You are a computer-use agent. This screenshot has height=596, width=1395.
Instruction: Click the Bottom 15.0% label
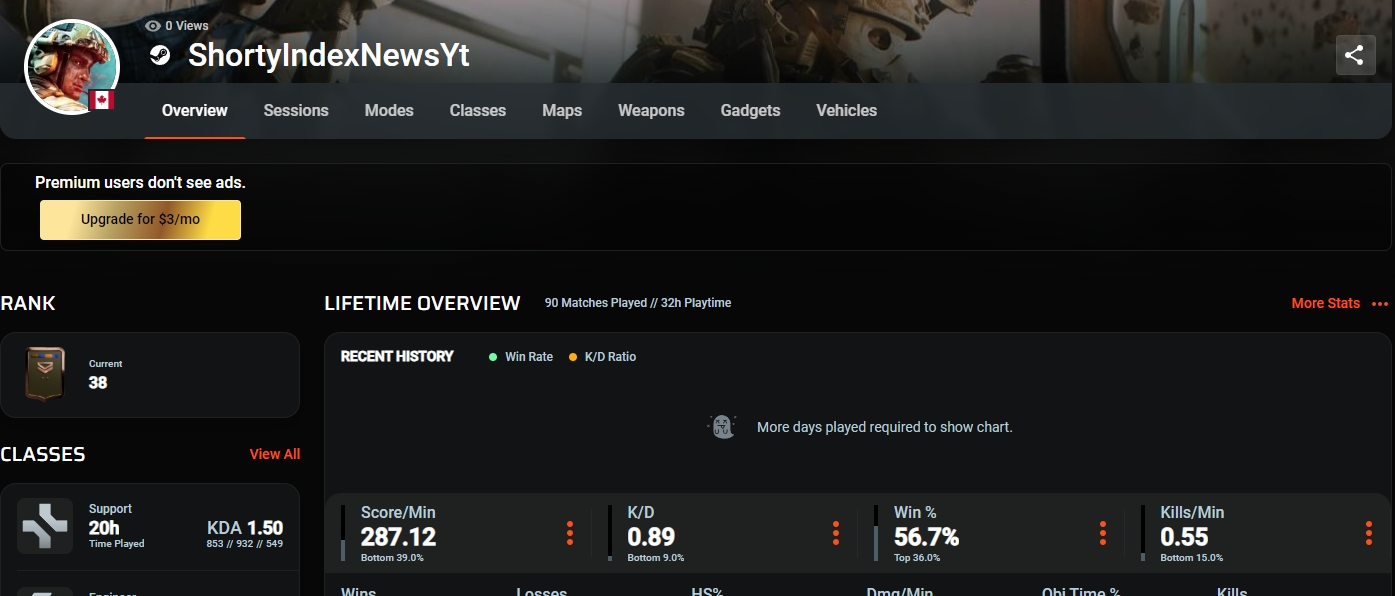point(1191,558)
